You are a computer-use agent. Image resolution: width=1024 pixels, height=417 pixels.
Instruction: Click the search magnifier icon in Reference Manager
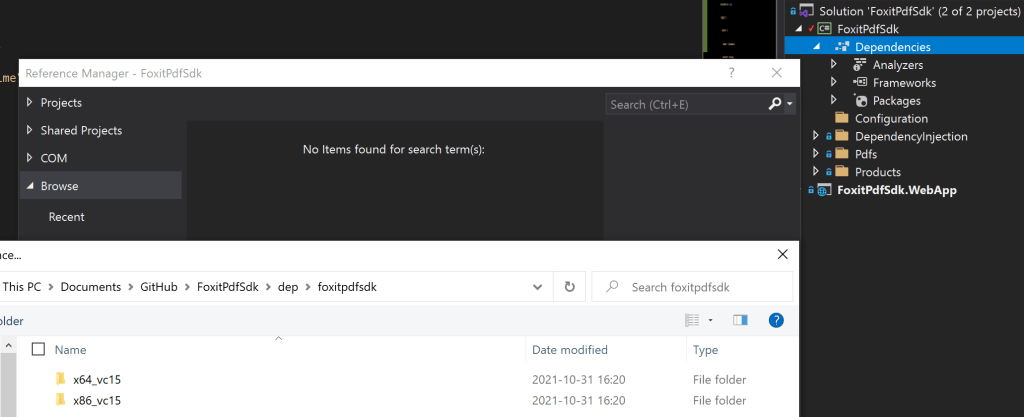[775, 104]
